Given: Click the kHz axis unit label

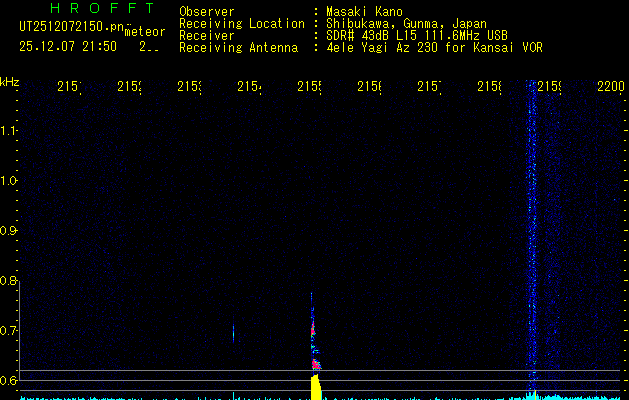Looking at the screenshot, I should click(9, 81).
